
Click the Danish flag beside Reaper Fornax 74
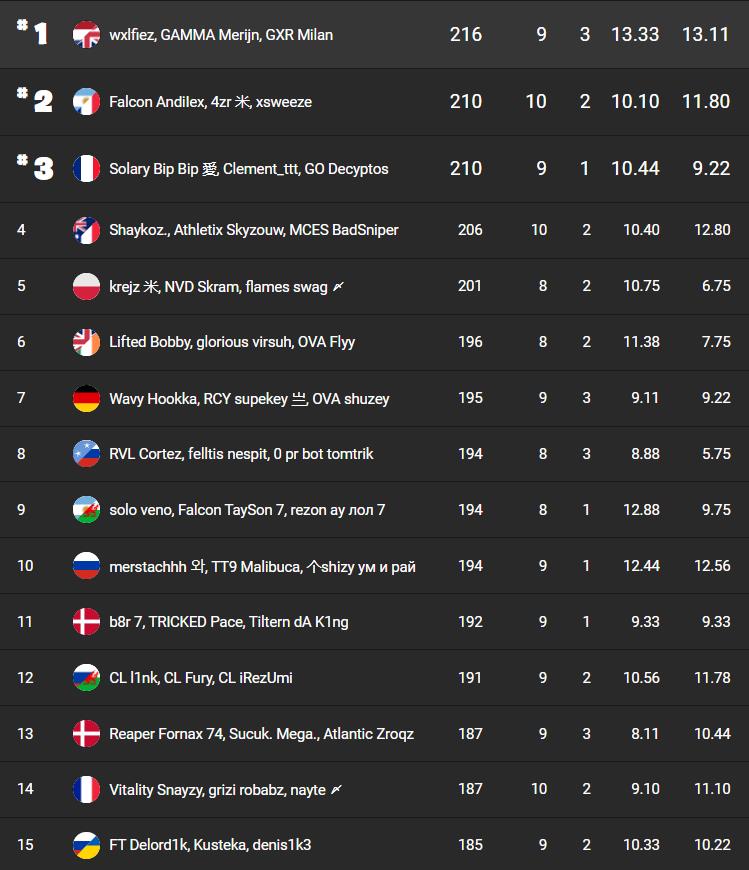pyautogui.click(x=86, y=734)
